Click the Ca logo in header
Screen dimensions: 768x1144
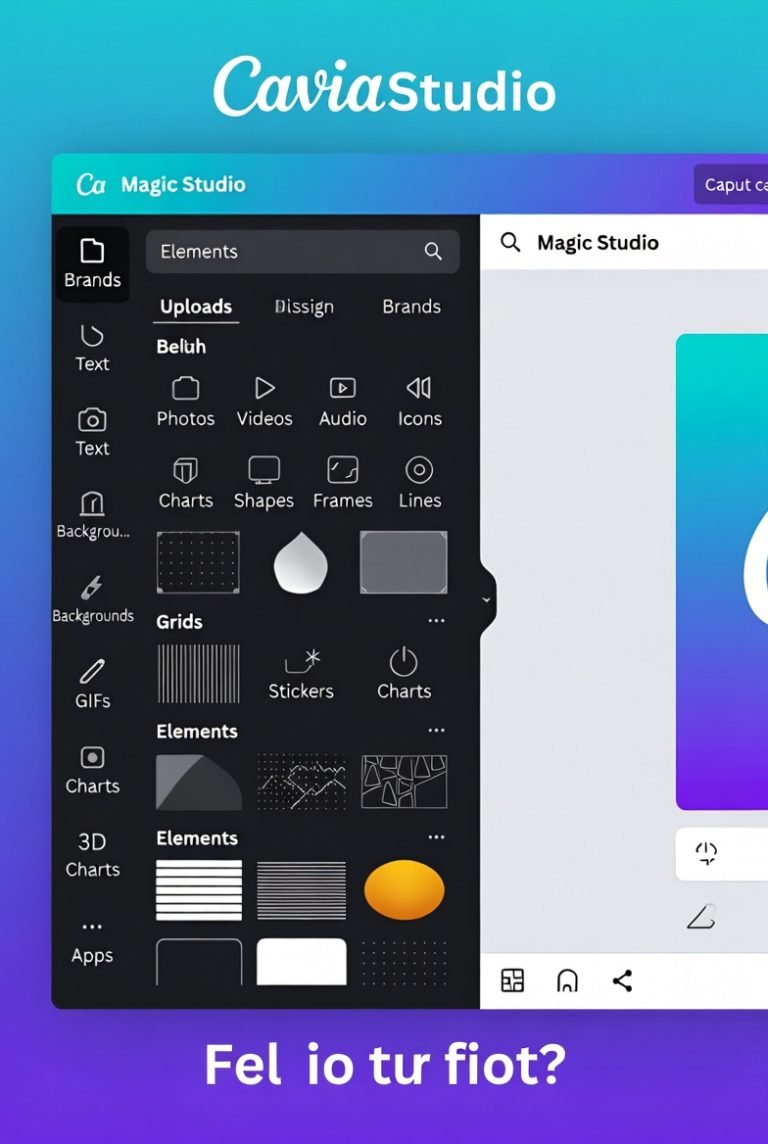point(91,185)
